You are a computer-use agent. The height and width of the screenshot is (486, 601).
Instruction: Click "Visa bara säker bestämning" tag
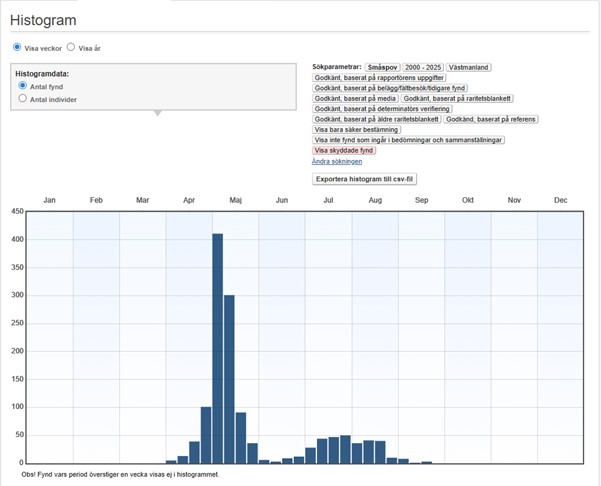tap(358, 129)
